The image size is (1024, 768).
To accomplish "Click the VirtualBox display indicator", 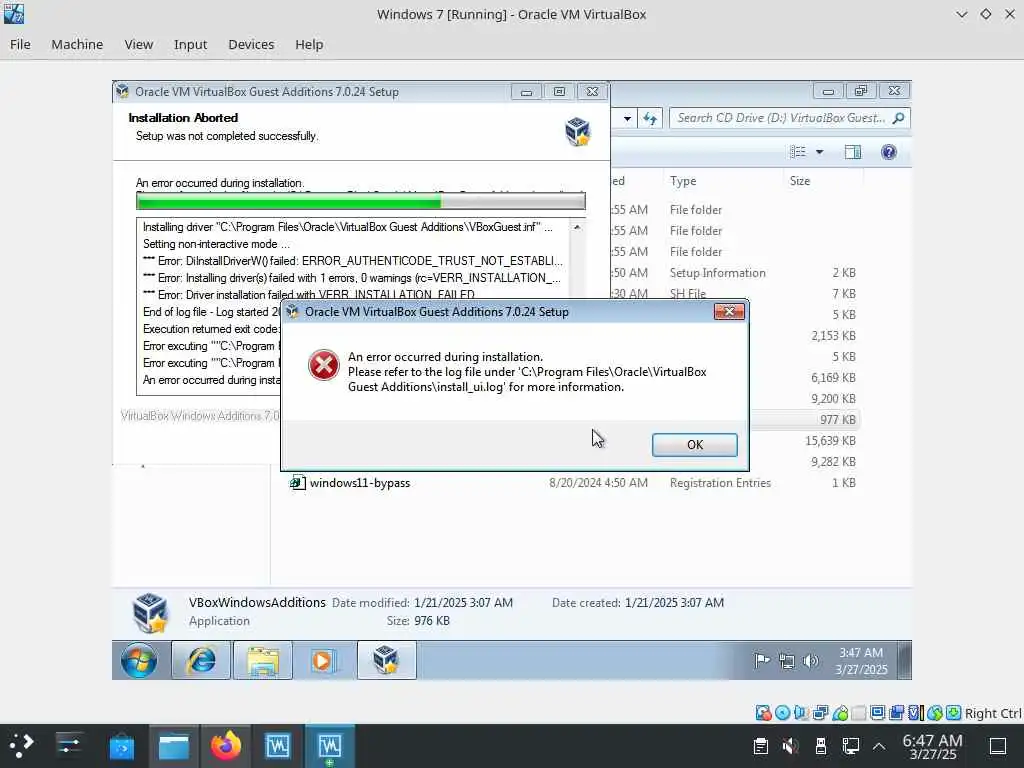I will point(878,713).
